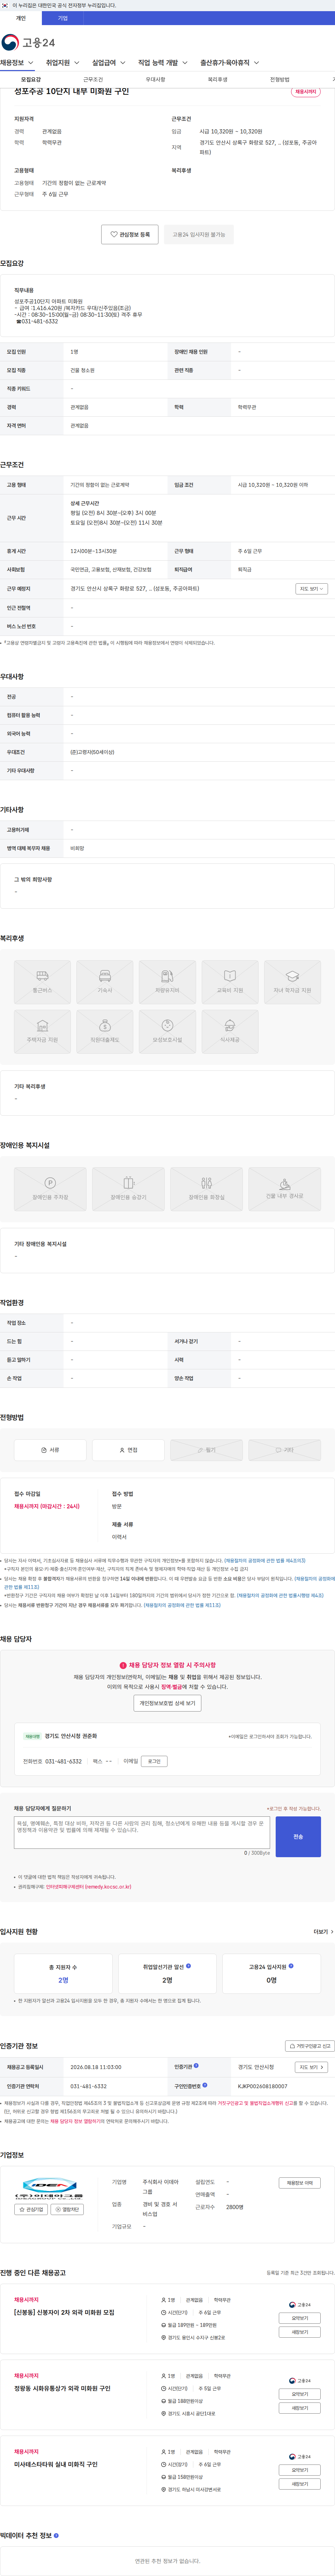Select the 장애인용 주차장 icon

click(50, 1188)
